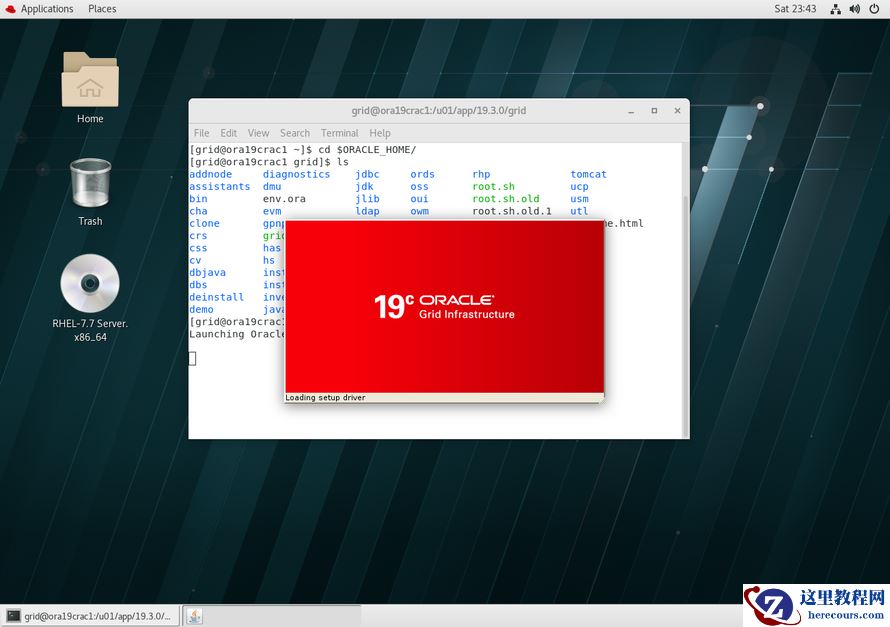Click the network connection tray icon

coord(835,9)
